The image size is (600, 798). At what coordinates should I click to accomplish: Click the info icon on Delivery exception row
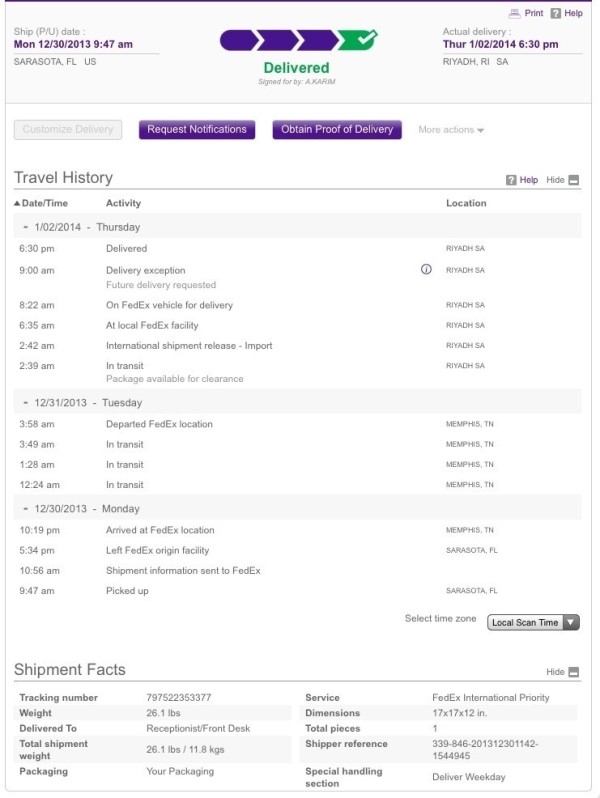[x=426, y=270]
